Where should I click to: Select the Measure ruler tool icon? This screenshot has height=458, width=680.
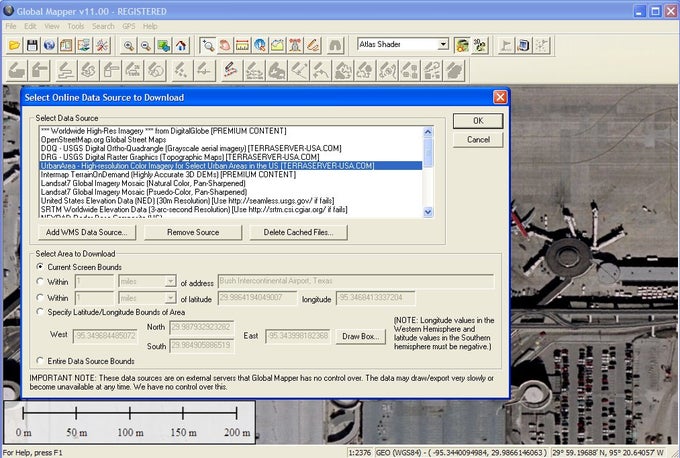point(242,45)
